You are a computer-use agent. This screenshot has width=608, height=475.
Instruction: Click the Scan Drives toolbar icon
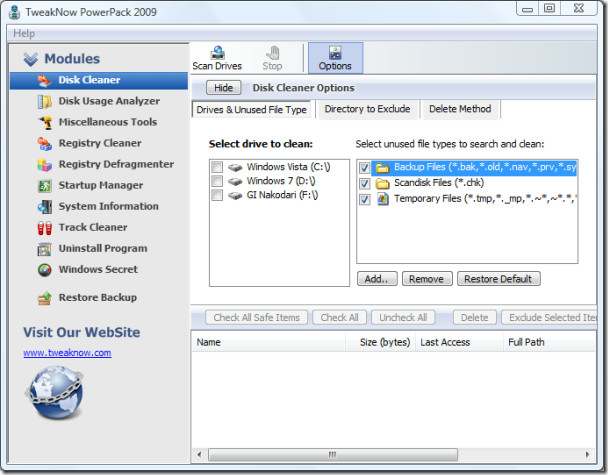pos(217,53)
